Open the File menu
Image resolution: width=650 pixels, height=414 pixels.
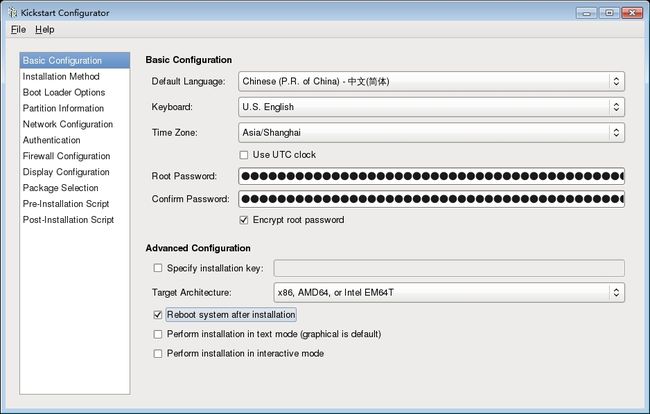pos(18,29)
